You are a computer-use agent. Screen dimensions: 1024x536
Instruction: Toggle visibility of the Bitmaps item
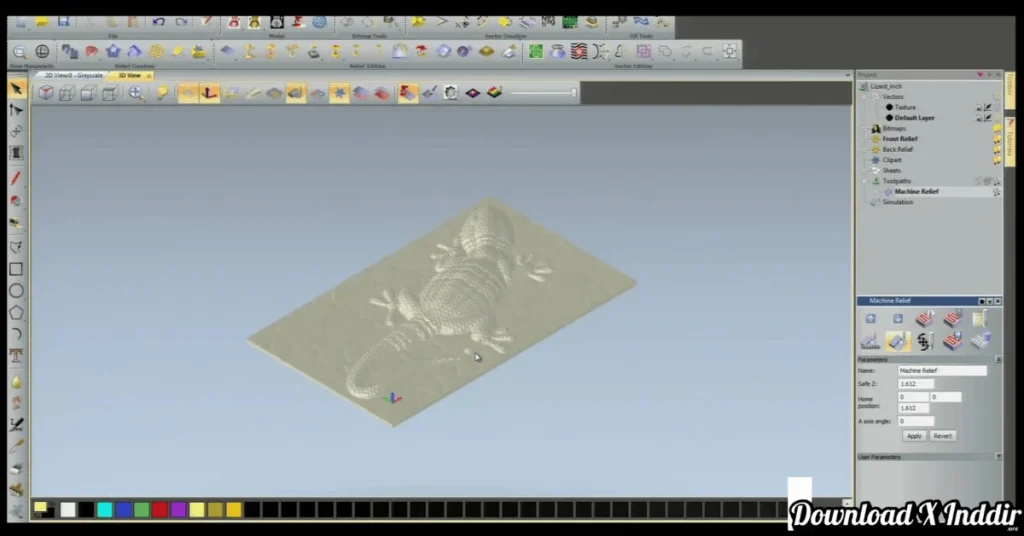click(x=996, y=129)
